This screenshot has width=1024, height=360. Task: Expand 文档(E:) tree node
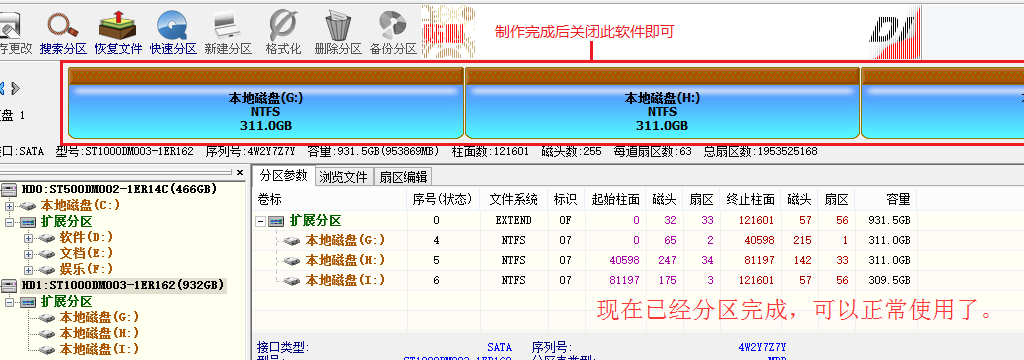28,254
